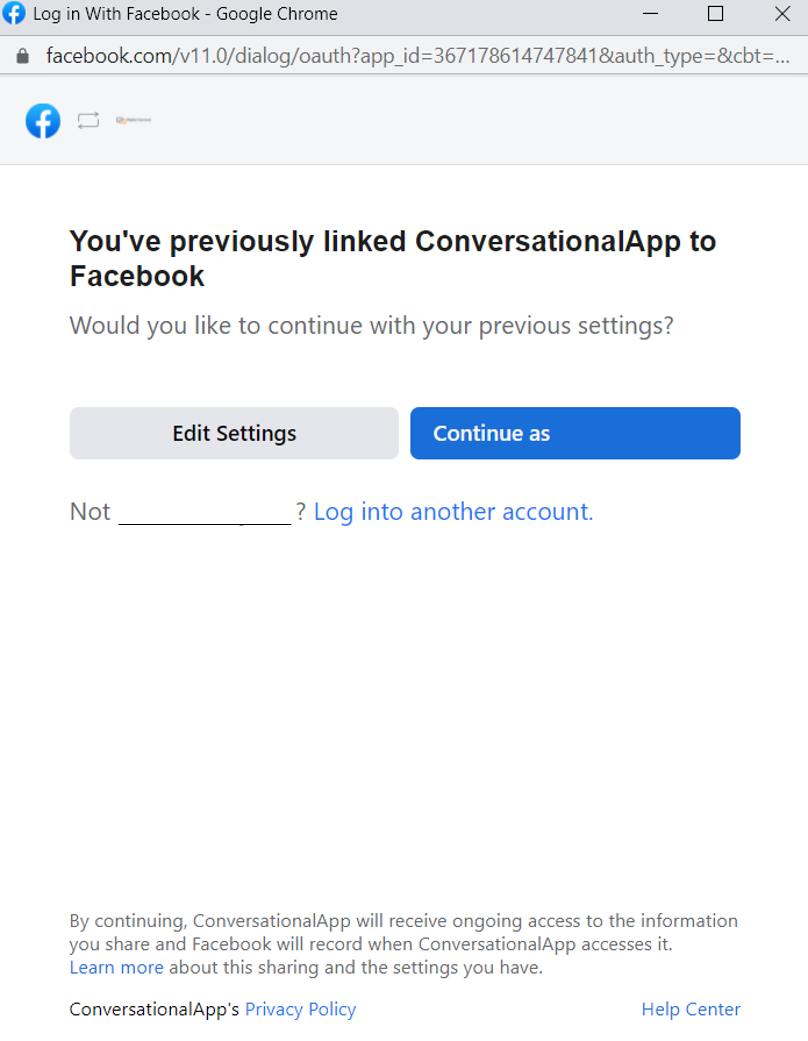Maximize the Chrome popup window
Screen dimensions: 808x1041
click(x=715, y=14)
